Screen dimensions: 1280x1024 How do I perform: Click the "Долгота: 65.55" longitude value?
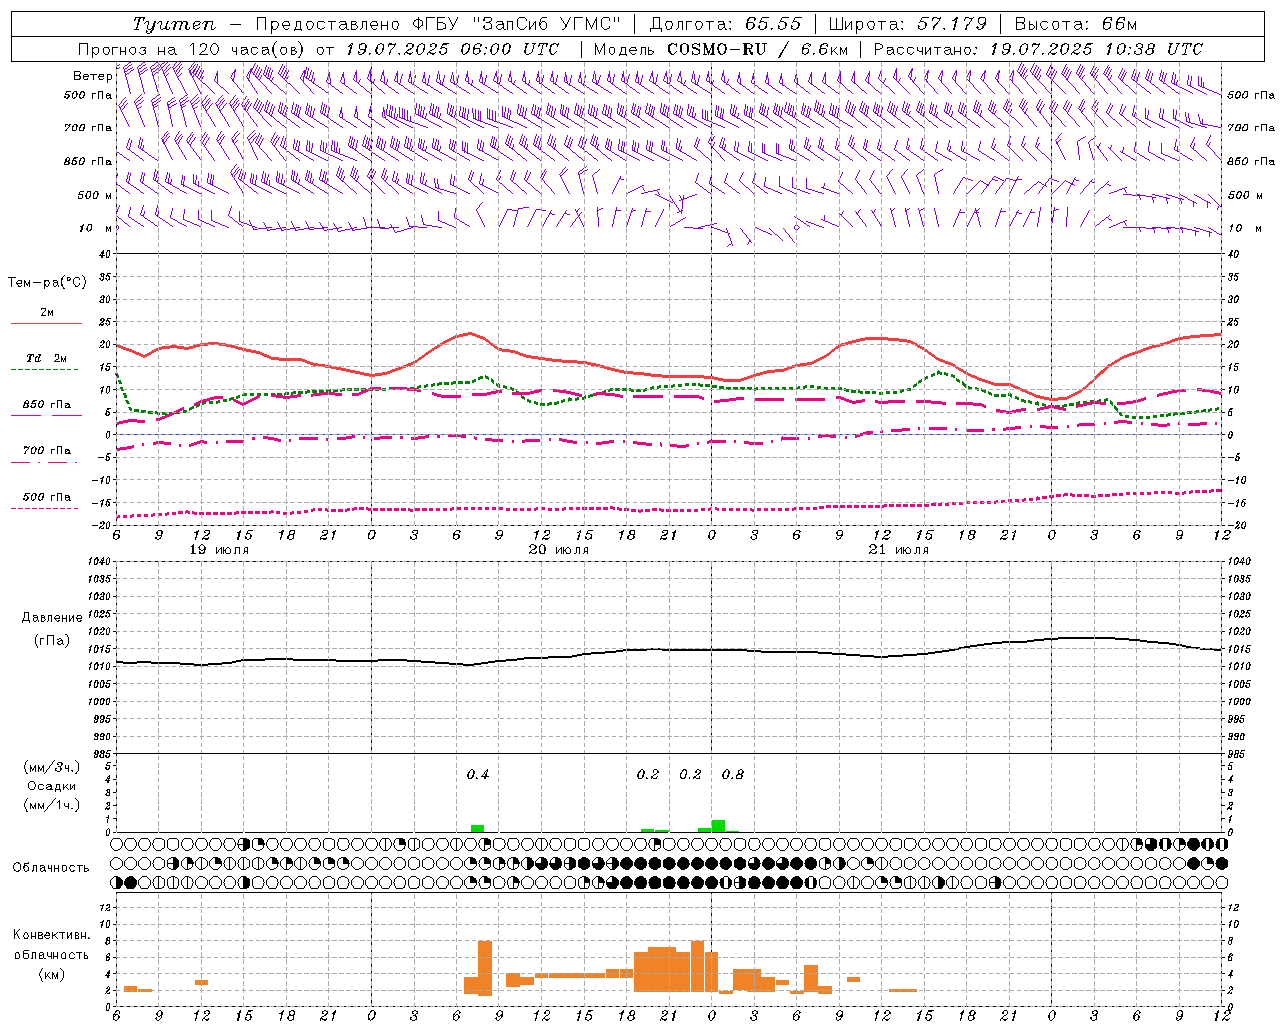point(725,24)
